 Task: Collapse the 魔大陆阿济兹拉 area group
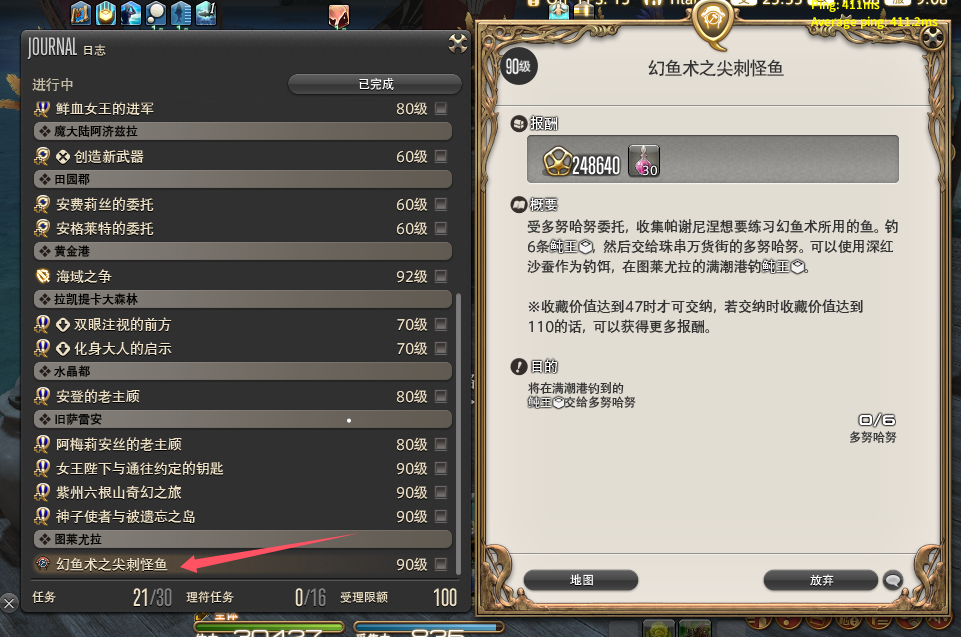[x=243, y=131]
